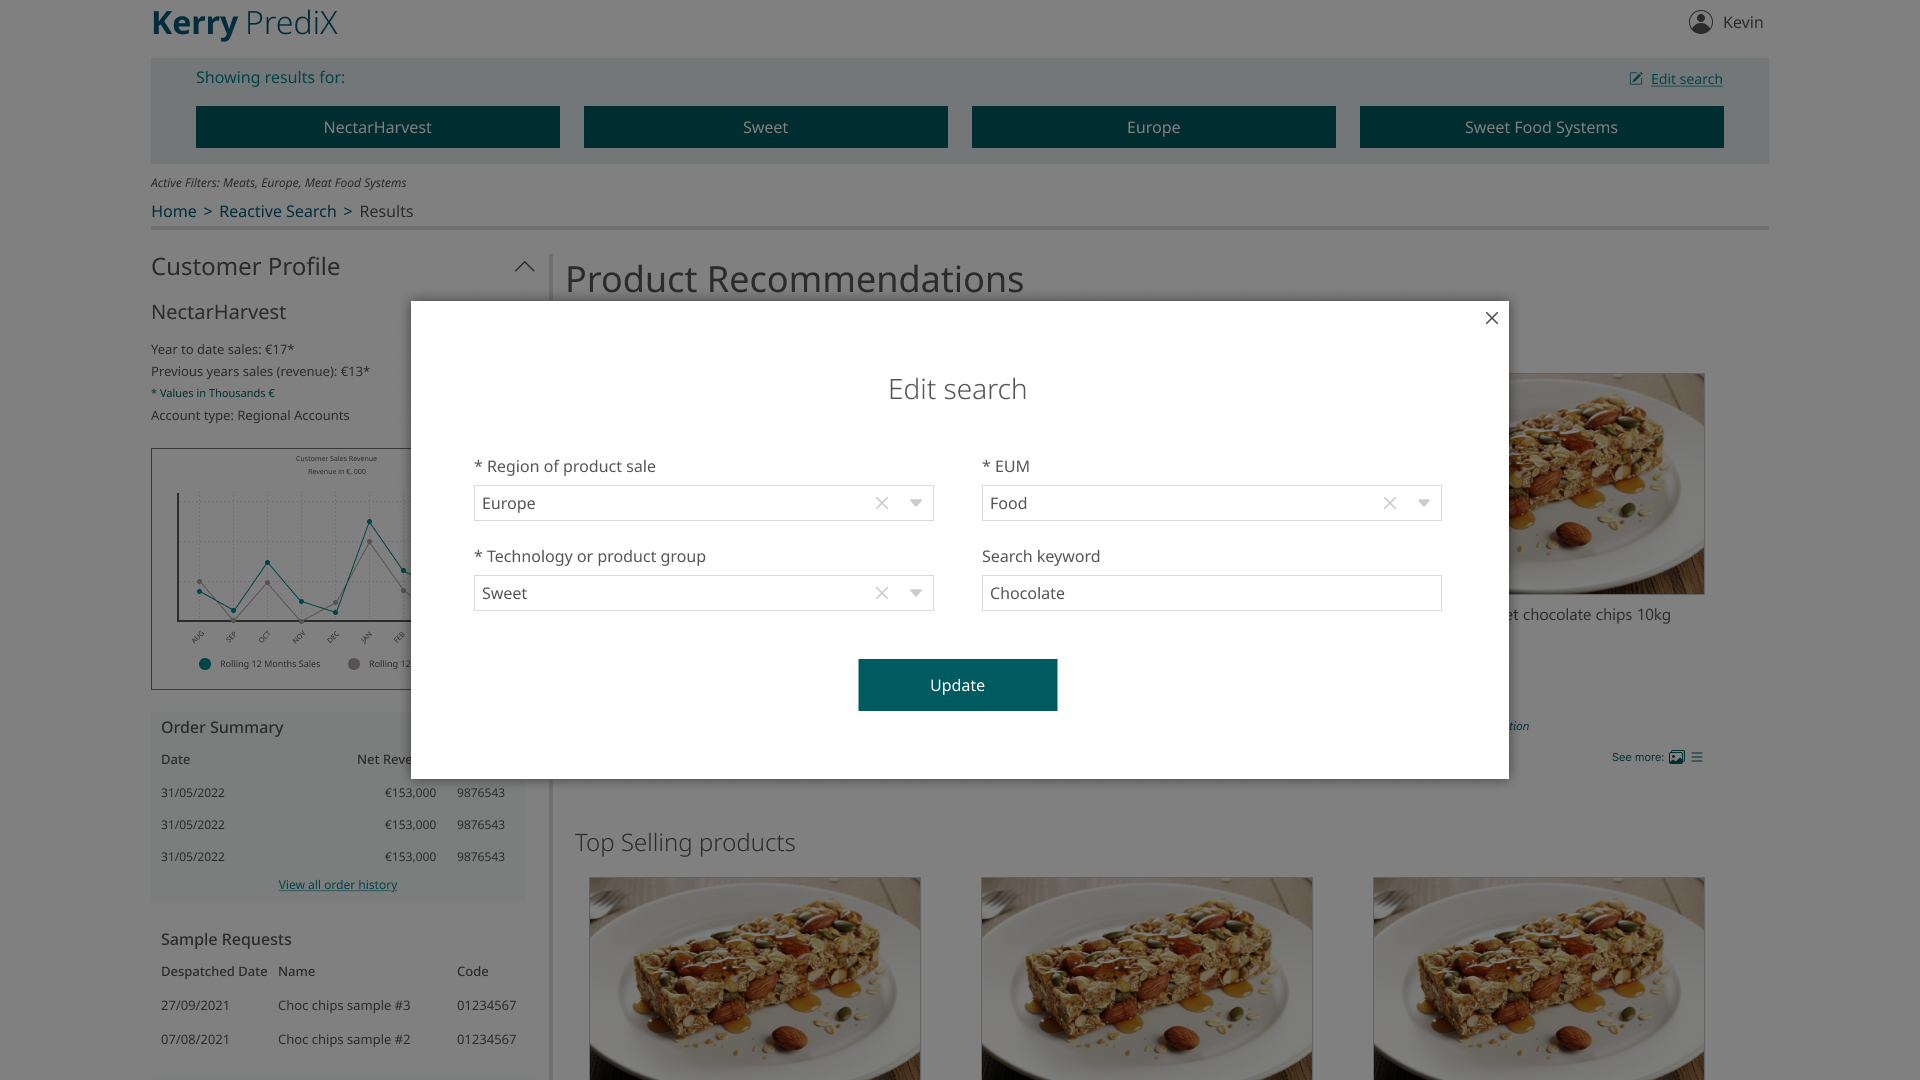Clear the Food EUM selection

coord(1389,503)
